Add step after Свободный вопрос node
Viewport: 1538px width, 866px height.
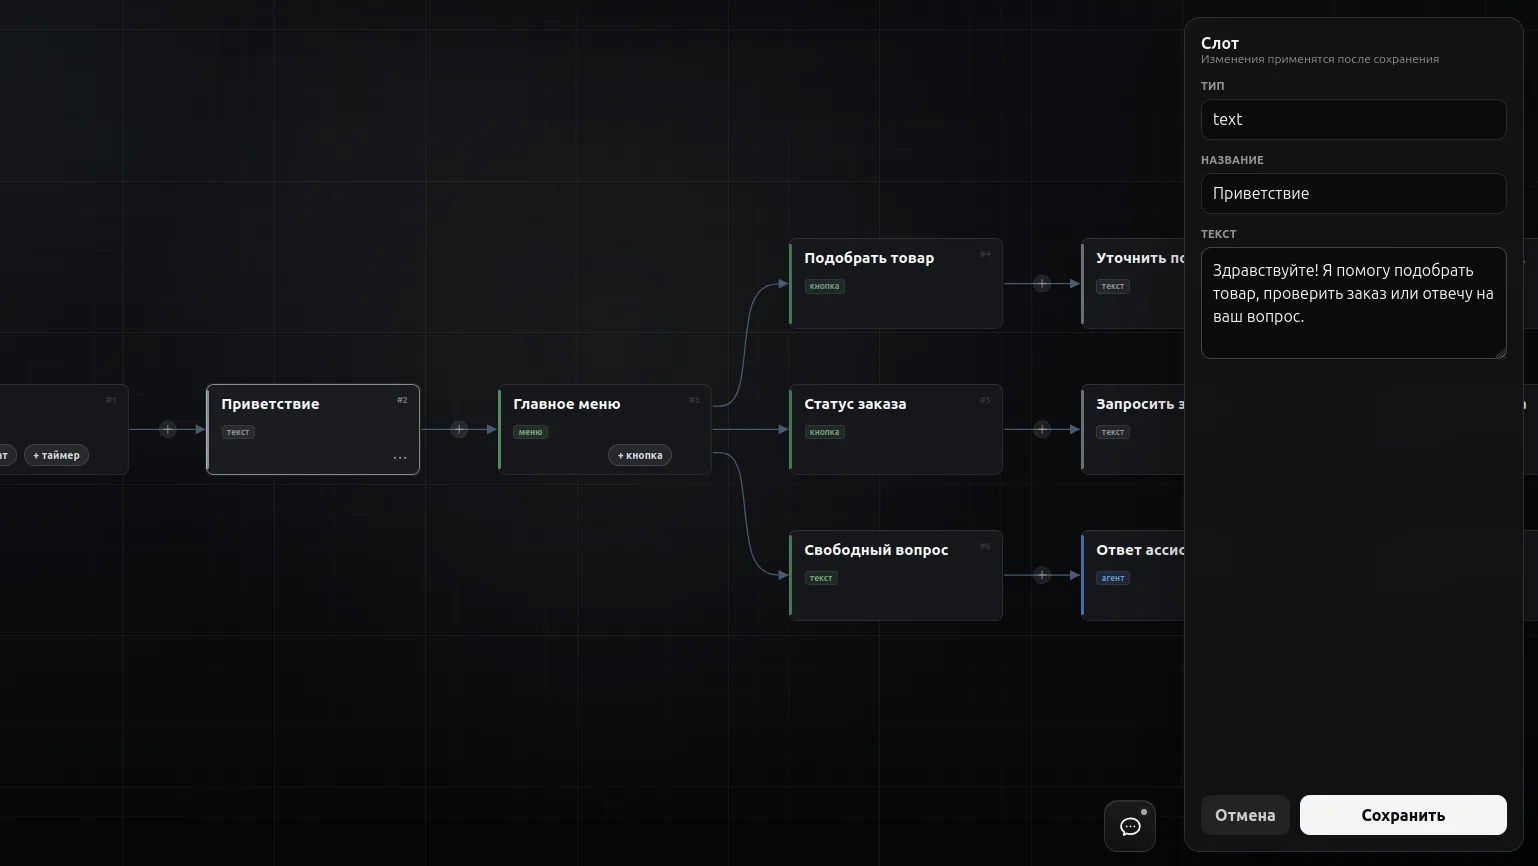pos(1042,575)
